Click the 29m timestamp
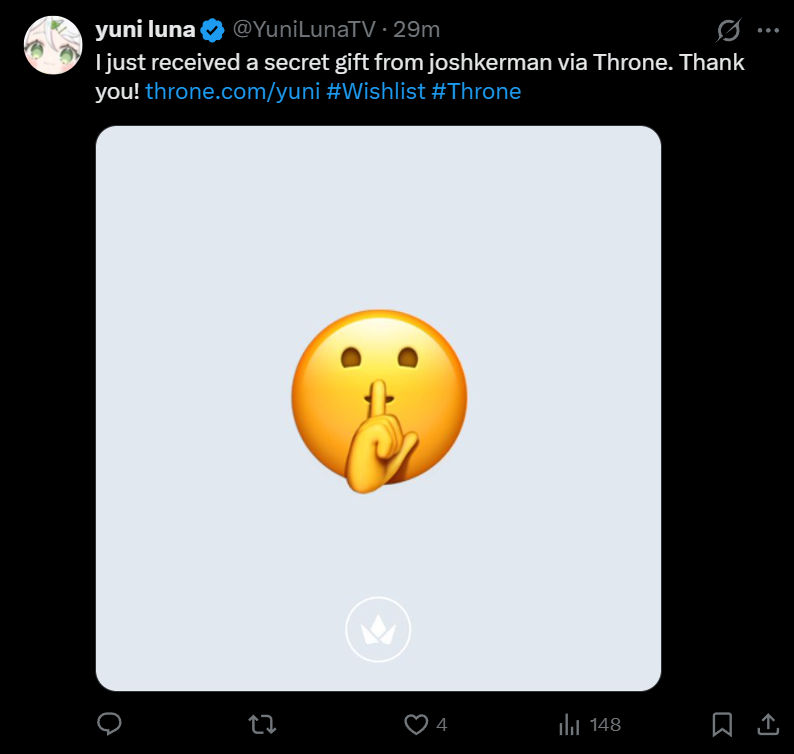The image size is (794, 754). (x=417, y=30)
